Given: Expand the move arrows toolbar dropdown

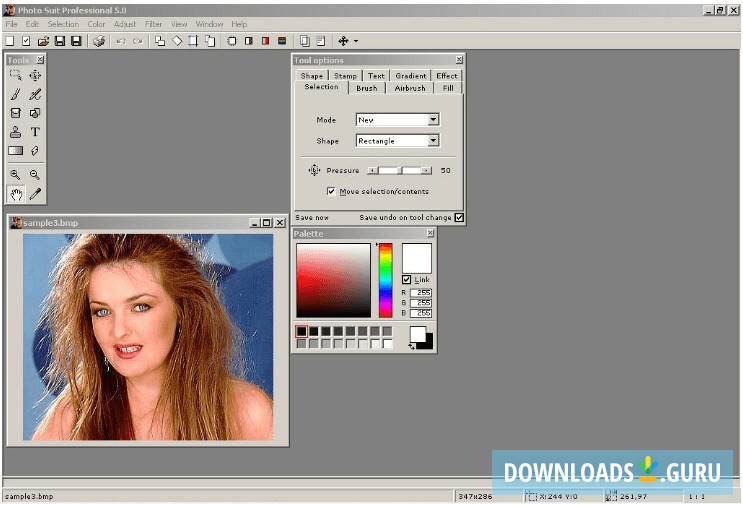Looking at the screenshot, I should (356, 41).
